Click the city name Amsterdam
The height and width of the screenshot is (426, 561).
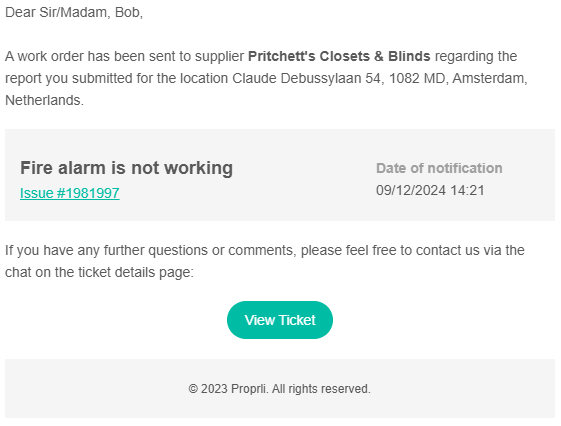(488, 78)
